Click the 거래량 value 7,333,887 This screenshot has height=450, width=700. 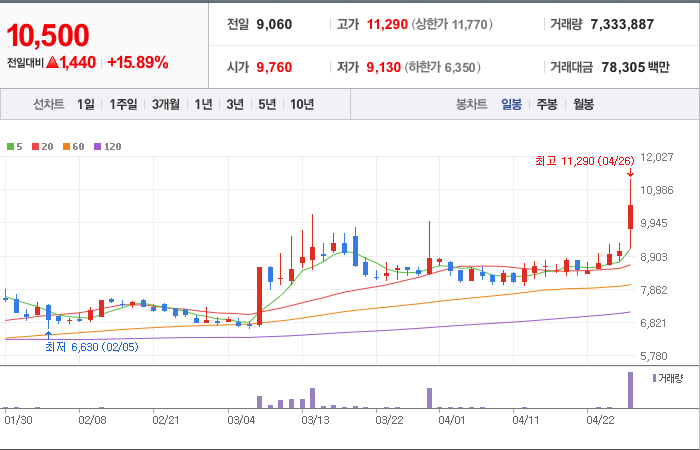pos(622,24)
